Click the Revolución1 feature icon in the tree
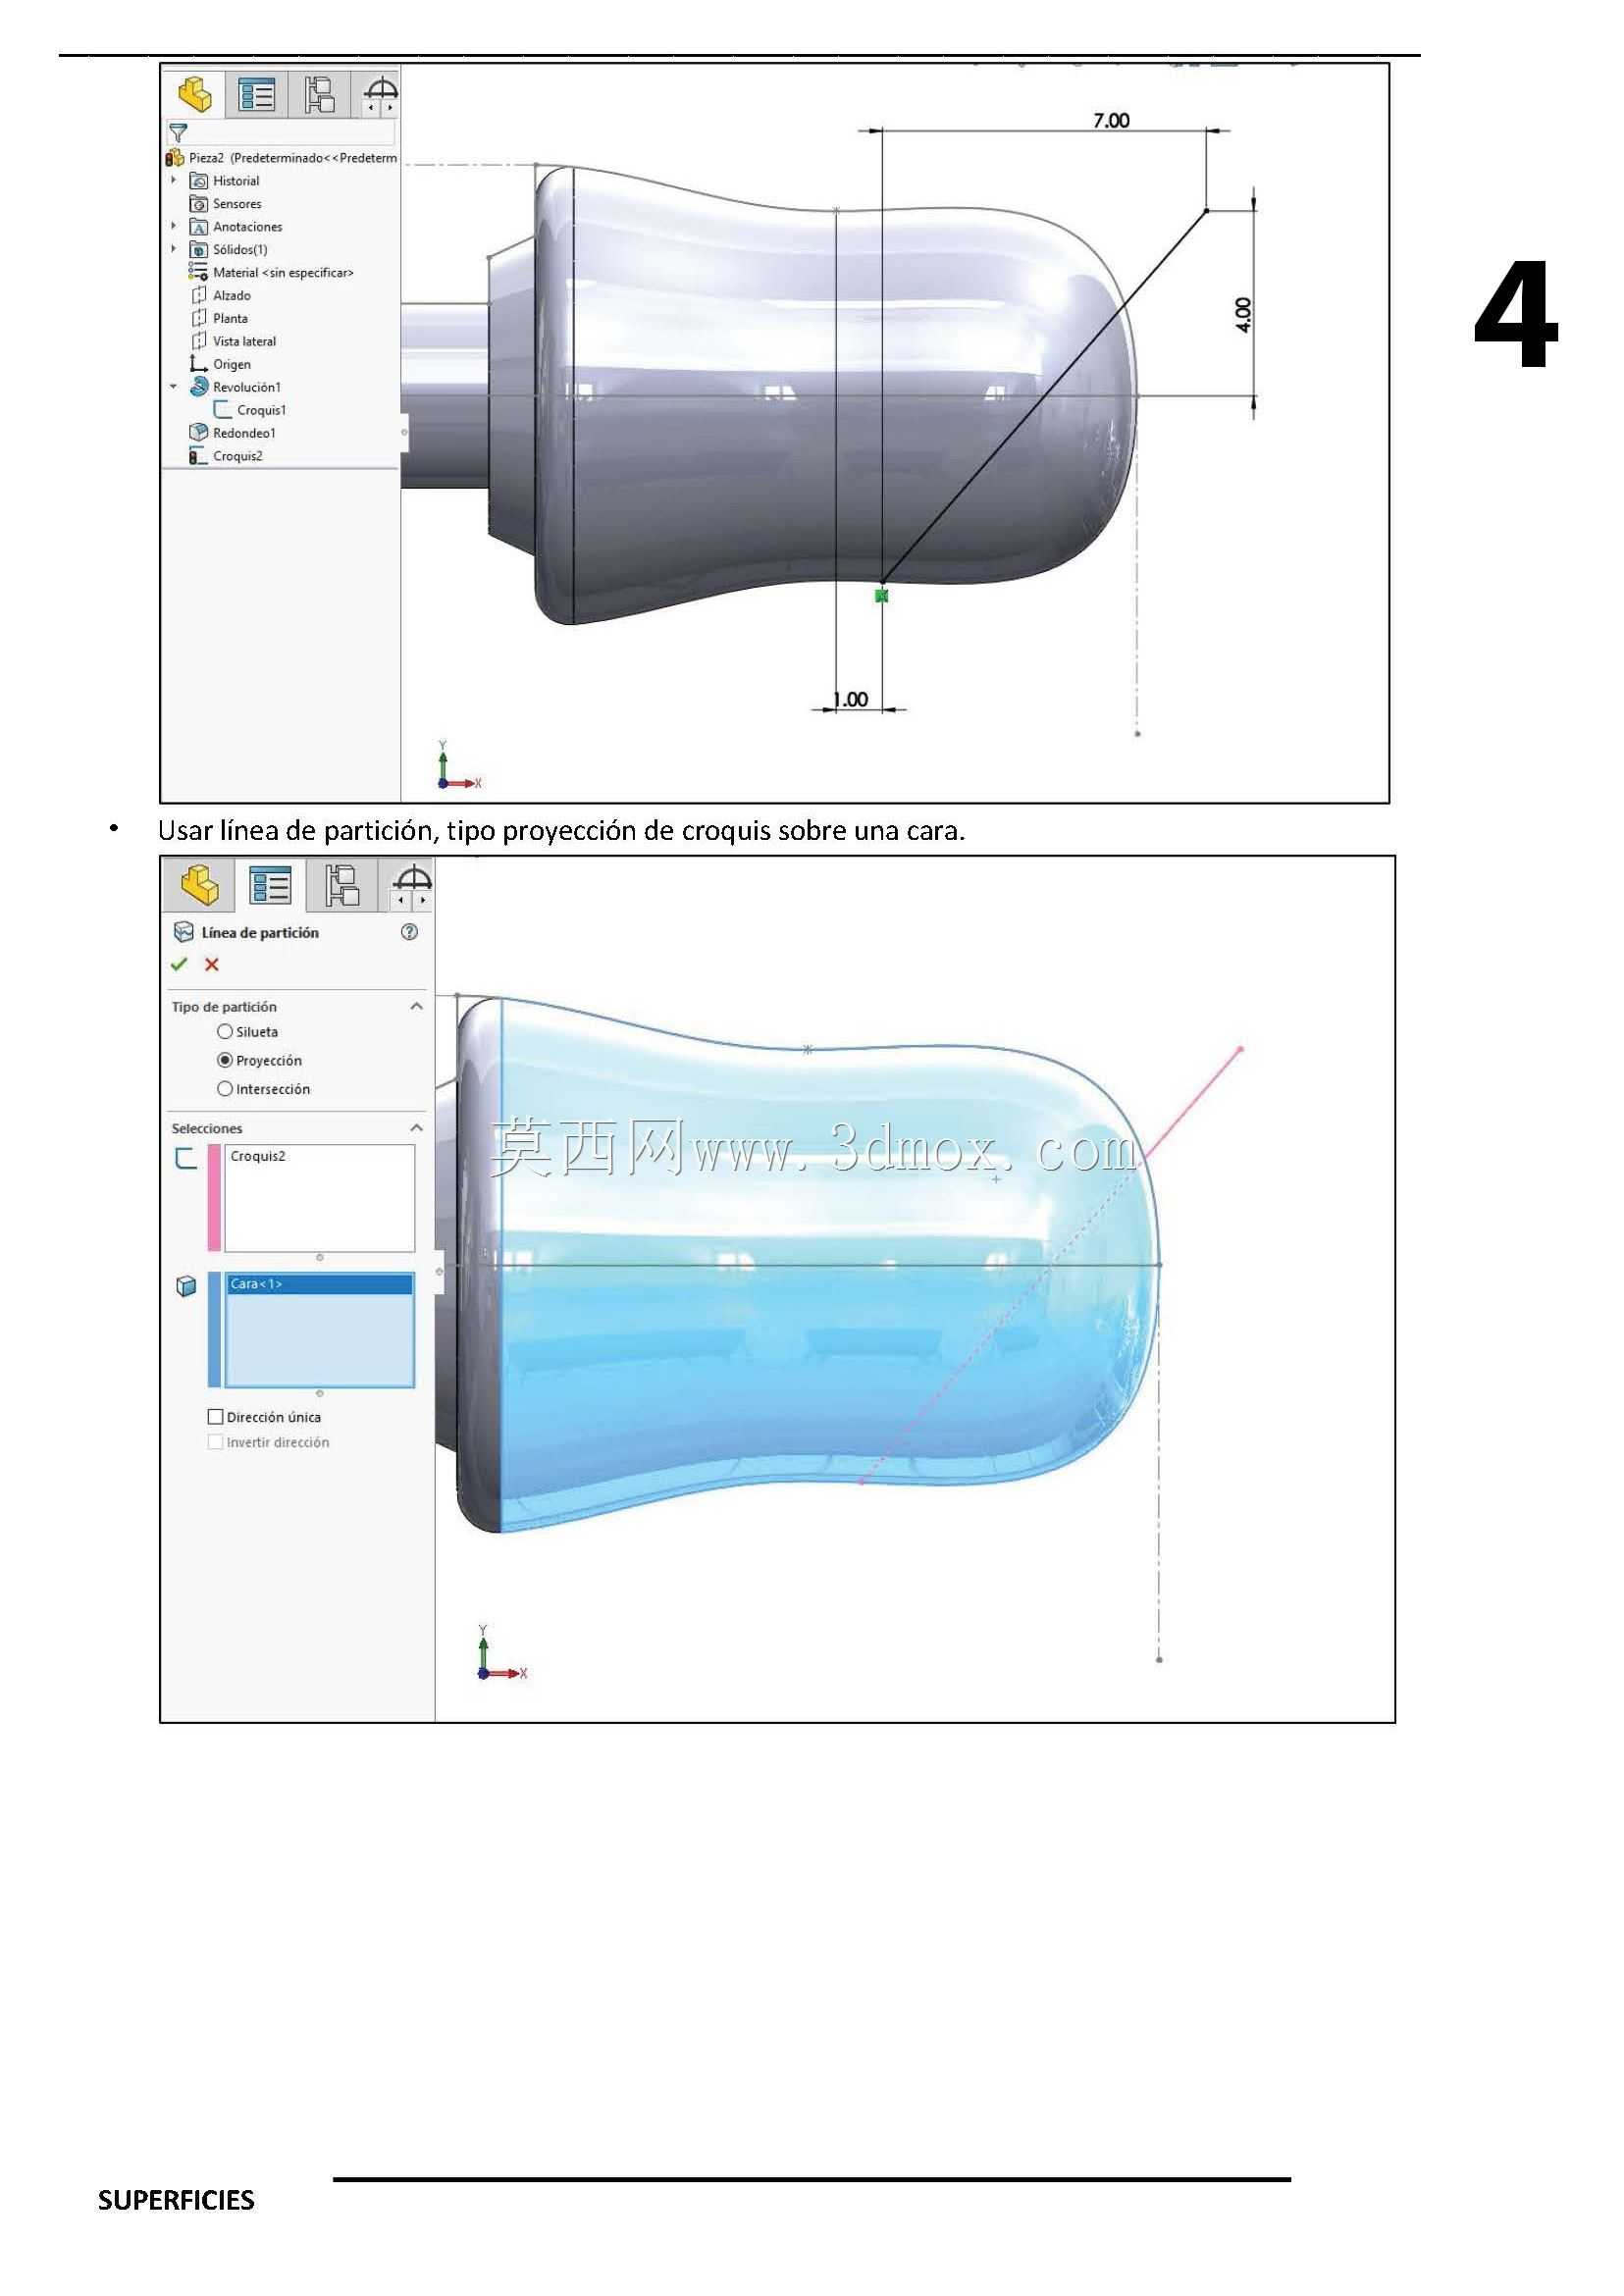The height and width of the screenshot is (2296, 1624). [x=199, y=387]
